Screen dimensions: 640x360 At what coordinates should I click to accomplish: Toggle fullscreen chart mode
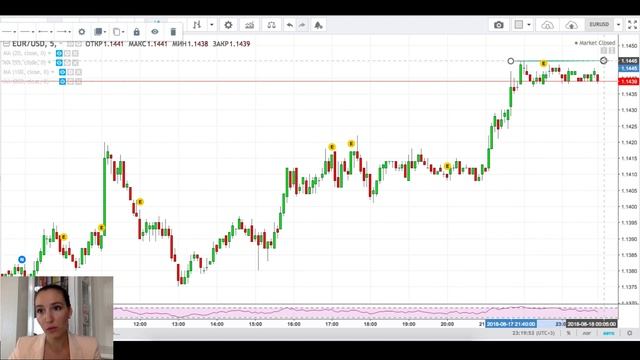point(632,25)
